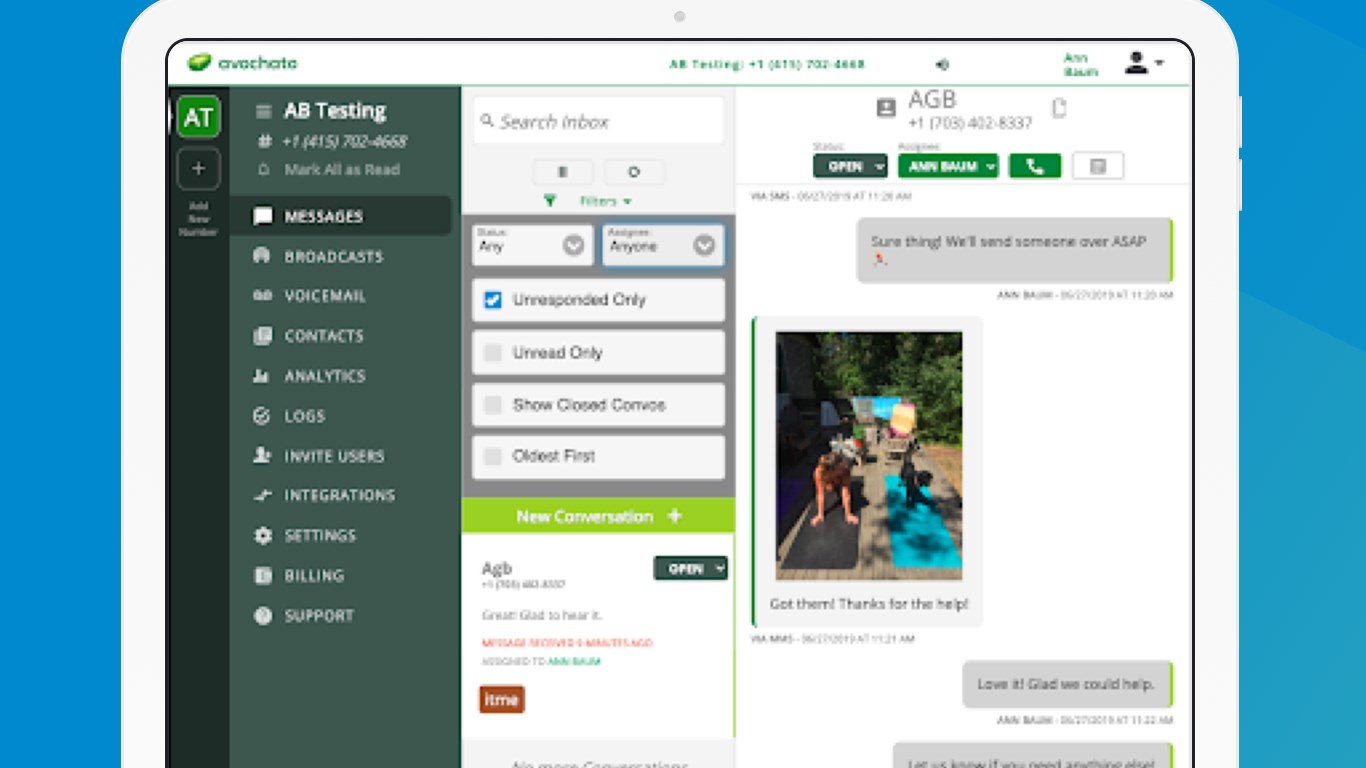Screen dimensions: 1366x768
Task: Click the assigned to Ann Baum link
Action: 574,662
